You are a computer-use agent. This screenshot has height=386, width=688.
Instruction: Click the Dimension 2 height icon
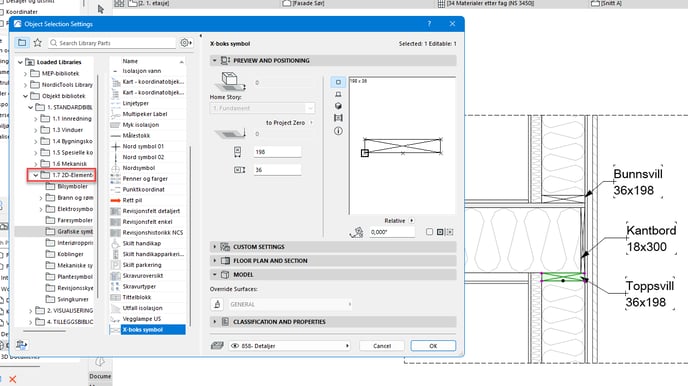coord(240,170)
